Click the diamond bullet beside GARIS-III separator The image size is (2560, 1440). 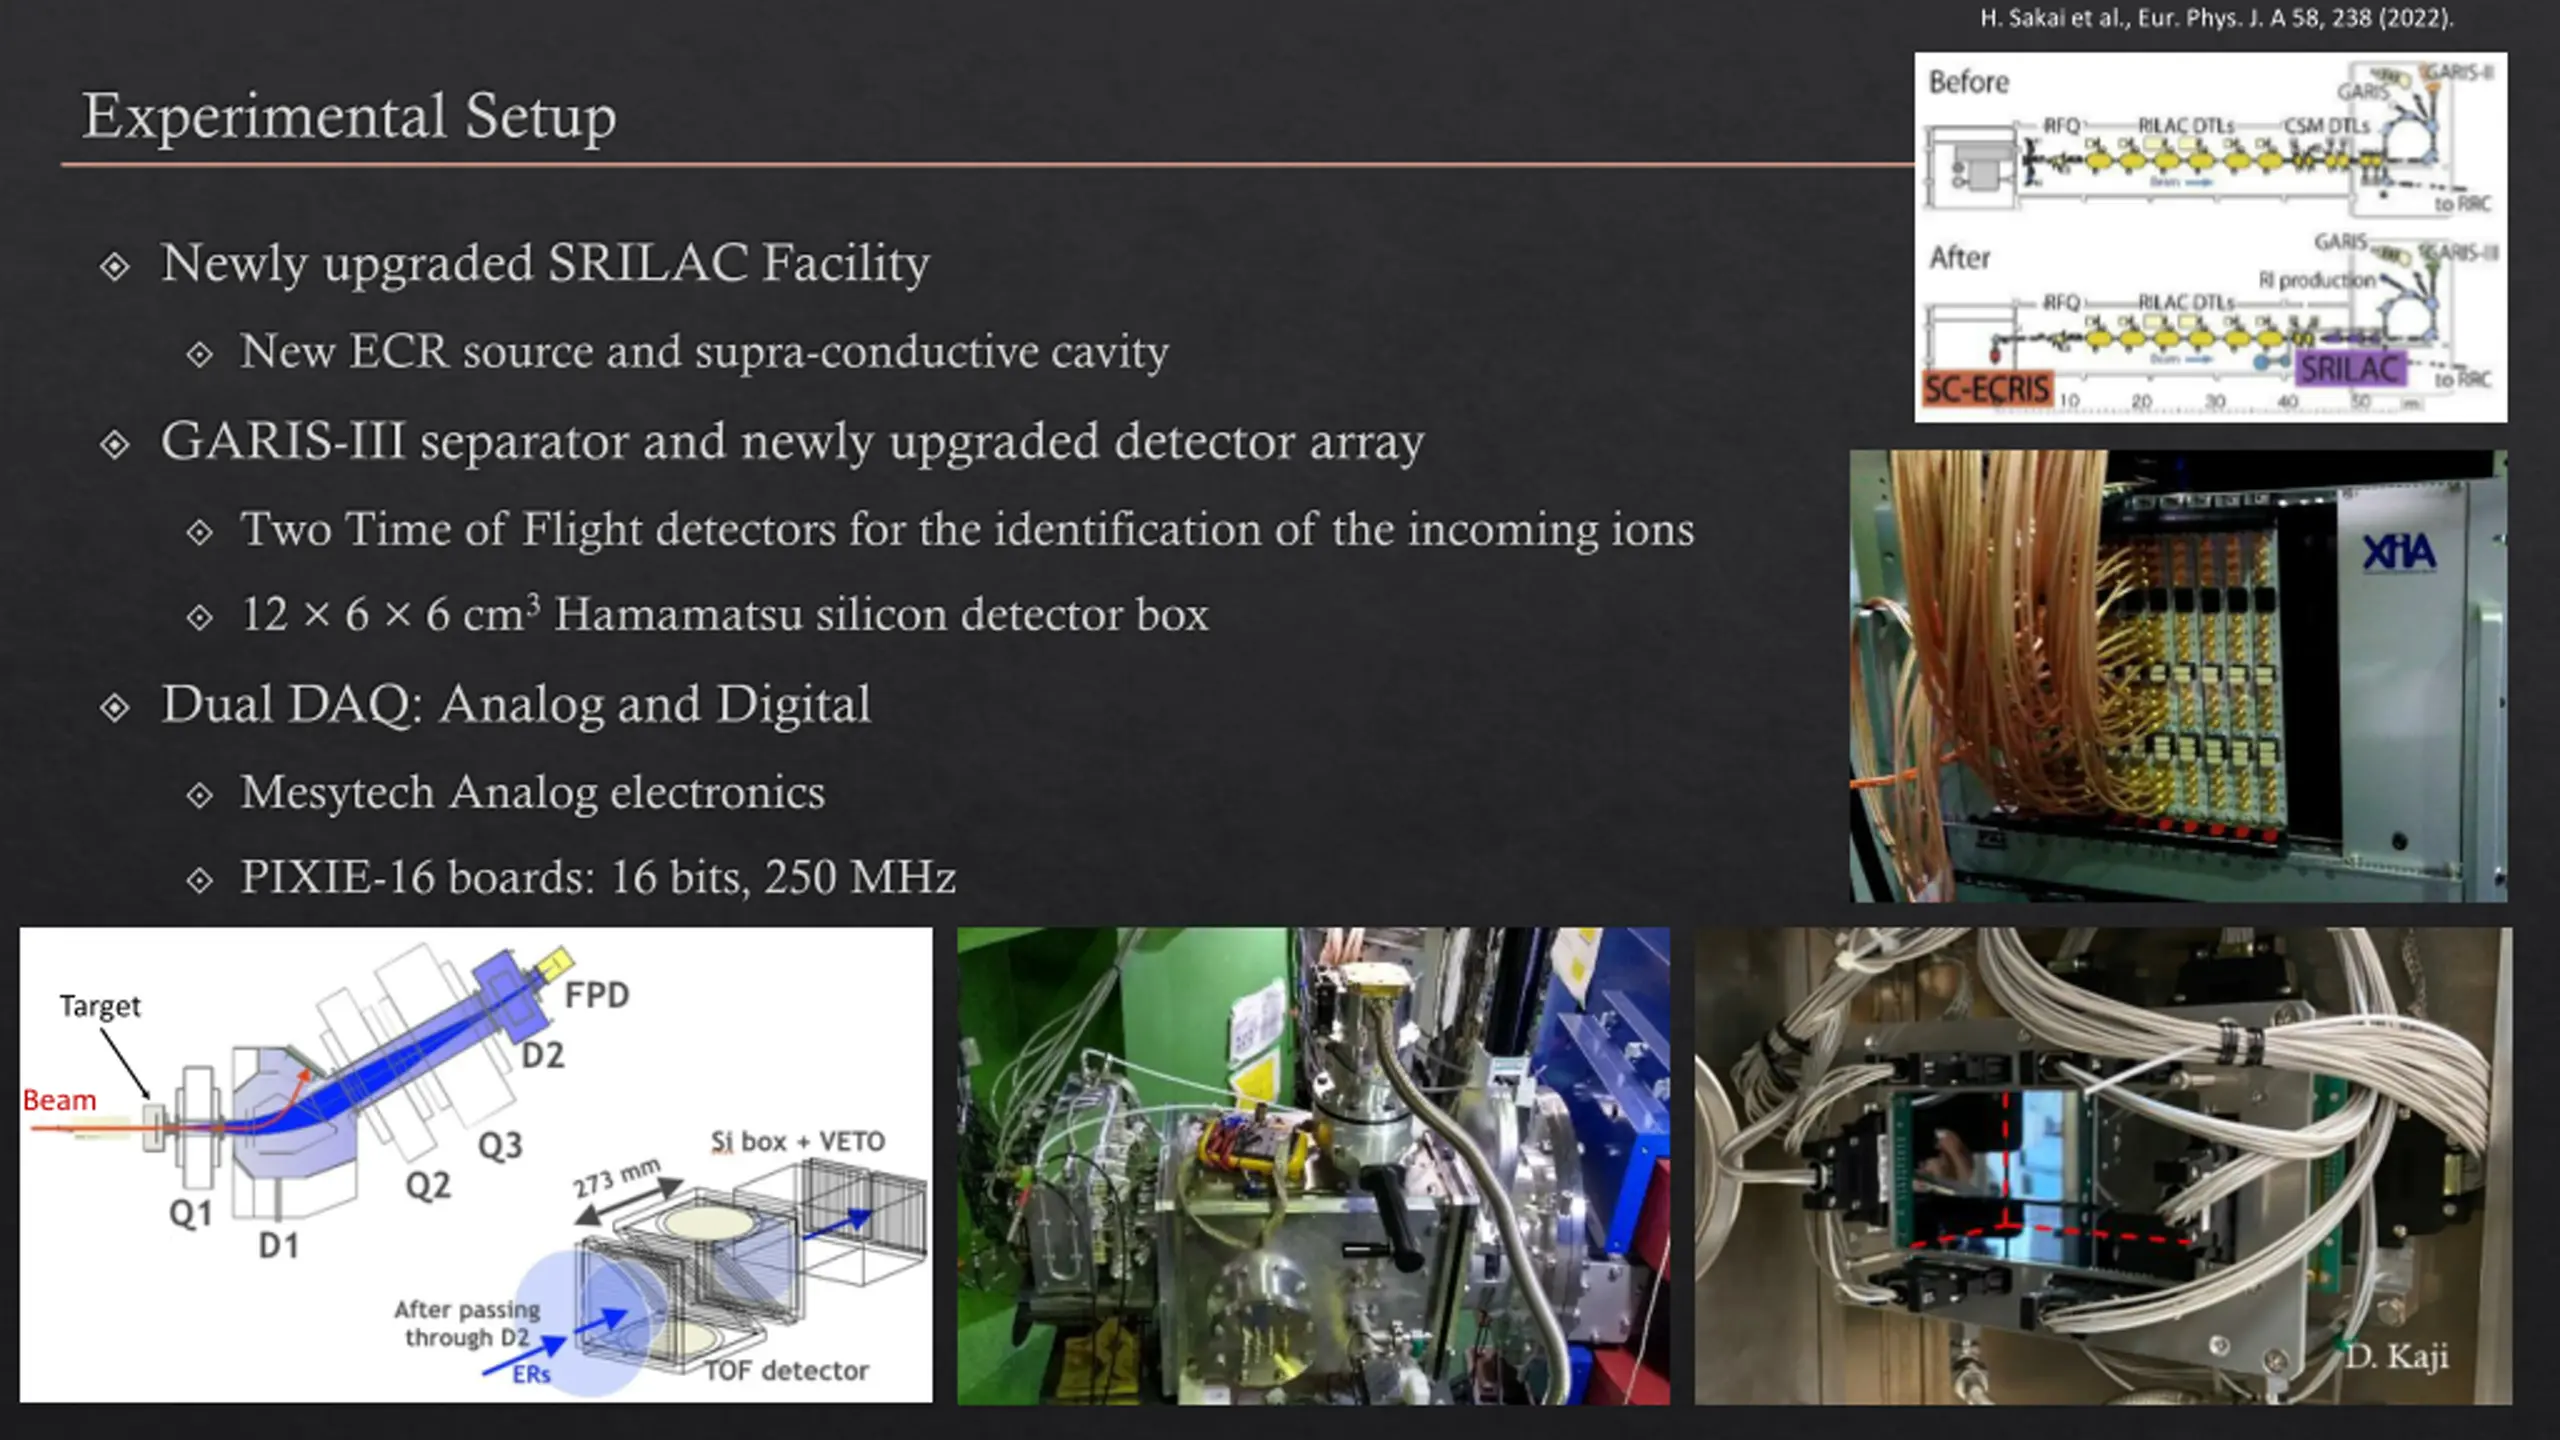(115, 444)
